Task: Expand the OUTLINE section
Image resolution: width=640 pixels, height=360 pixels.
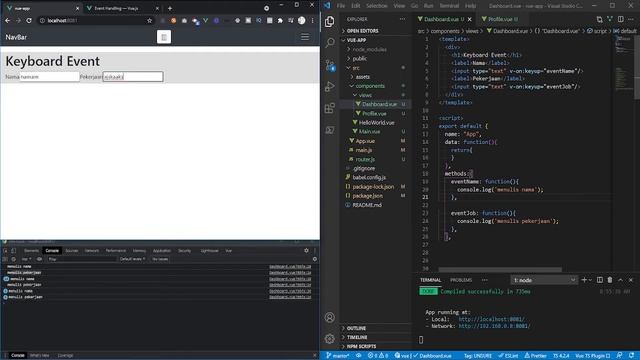Action: [375, 328]
